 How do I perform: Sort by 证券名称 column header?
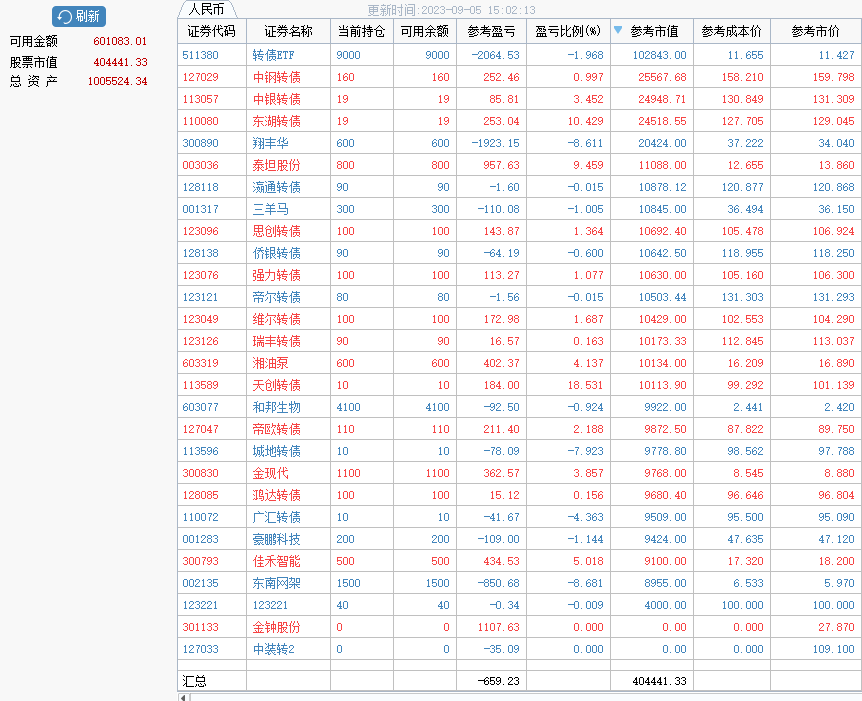click(x=288, y=31)
